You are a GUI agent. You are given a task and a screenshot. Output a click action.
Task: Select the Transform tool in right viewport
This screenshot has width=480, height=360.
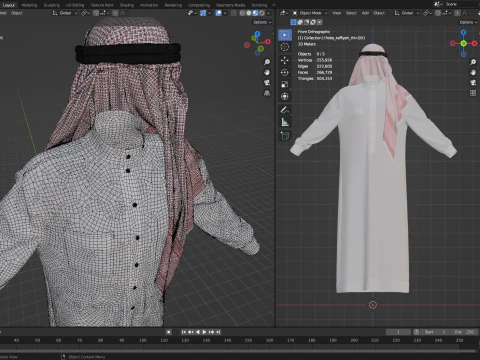285,96
